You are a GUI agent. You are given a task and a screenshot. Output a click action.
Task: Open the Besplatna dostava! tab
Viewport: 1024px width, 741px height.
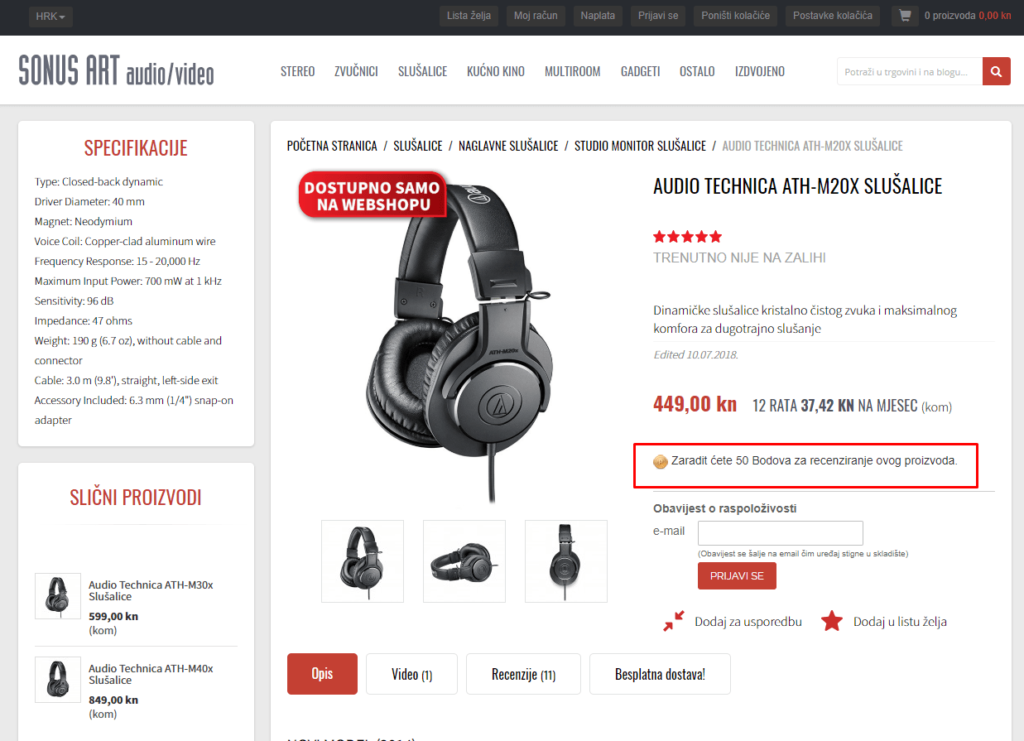click(x=660, y=674)
